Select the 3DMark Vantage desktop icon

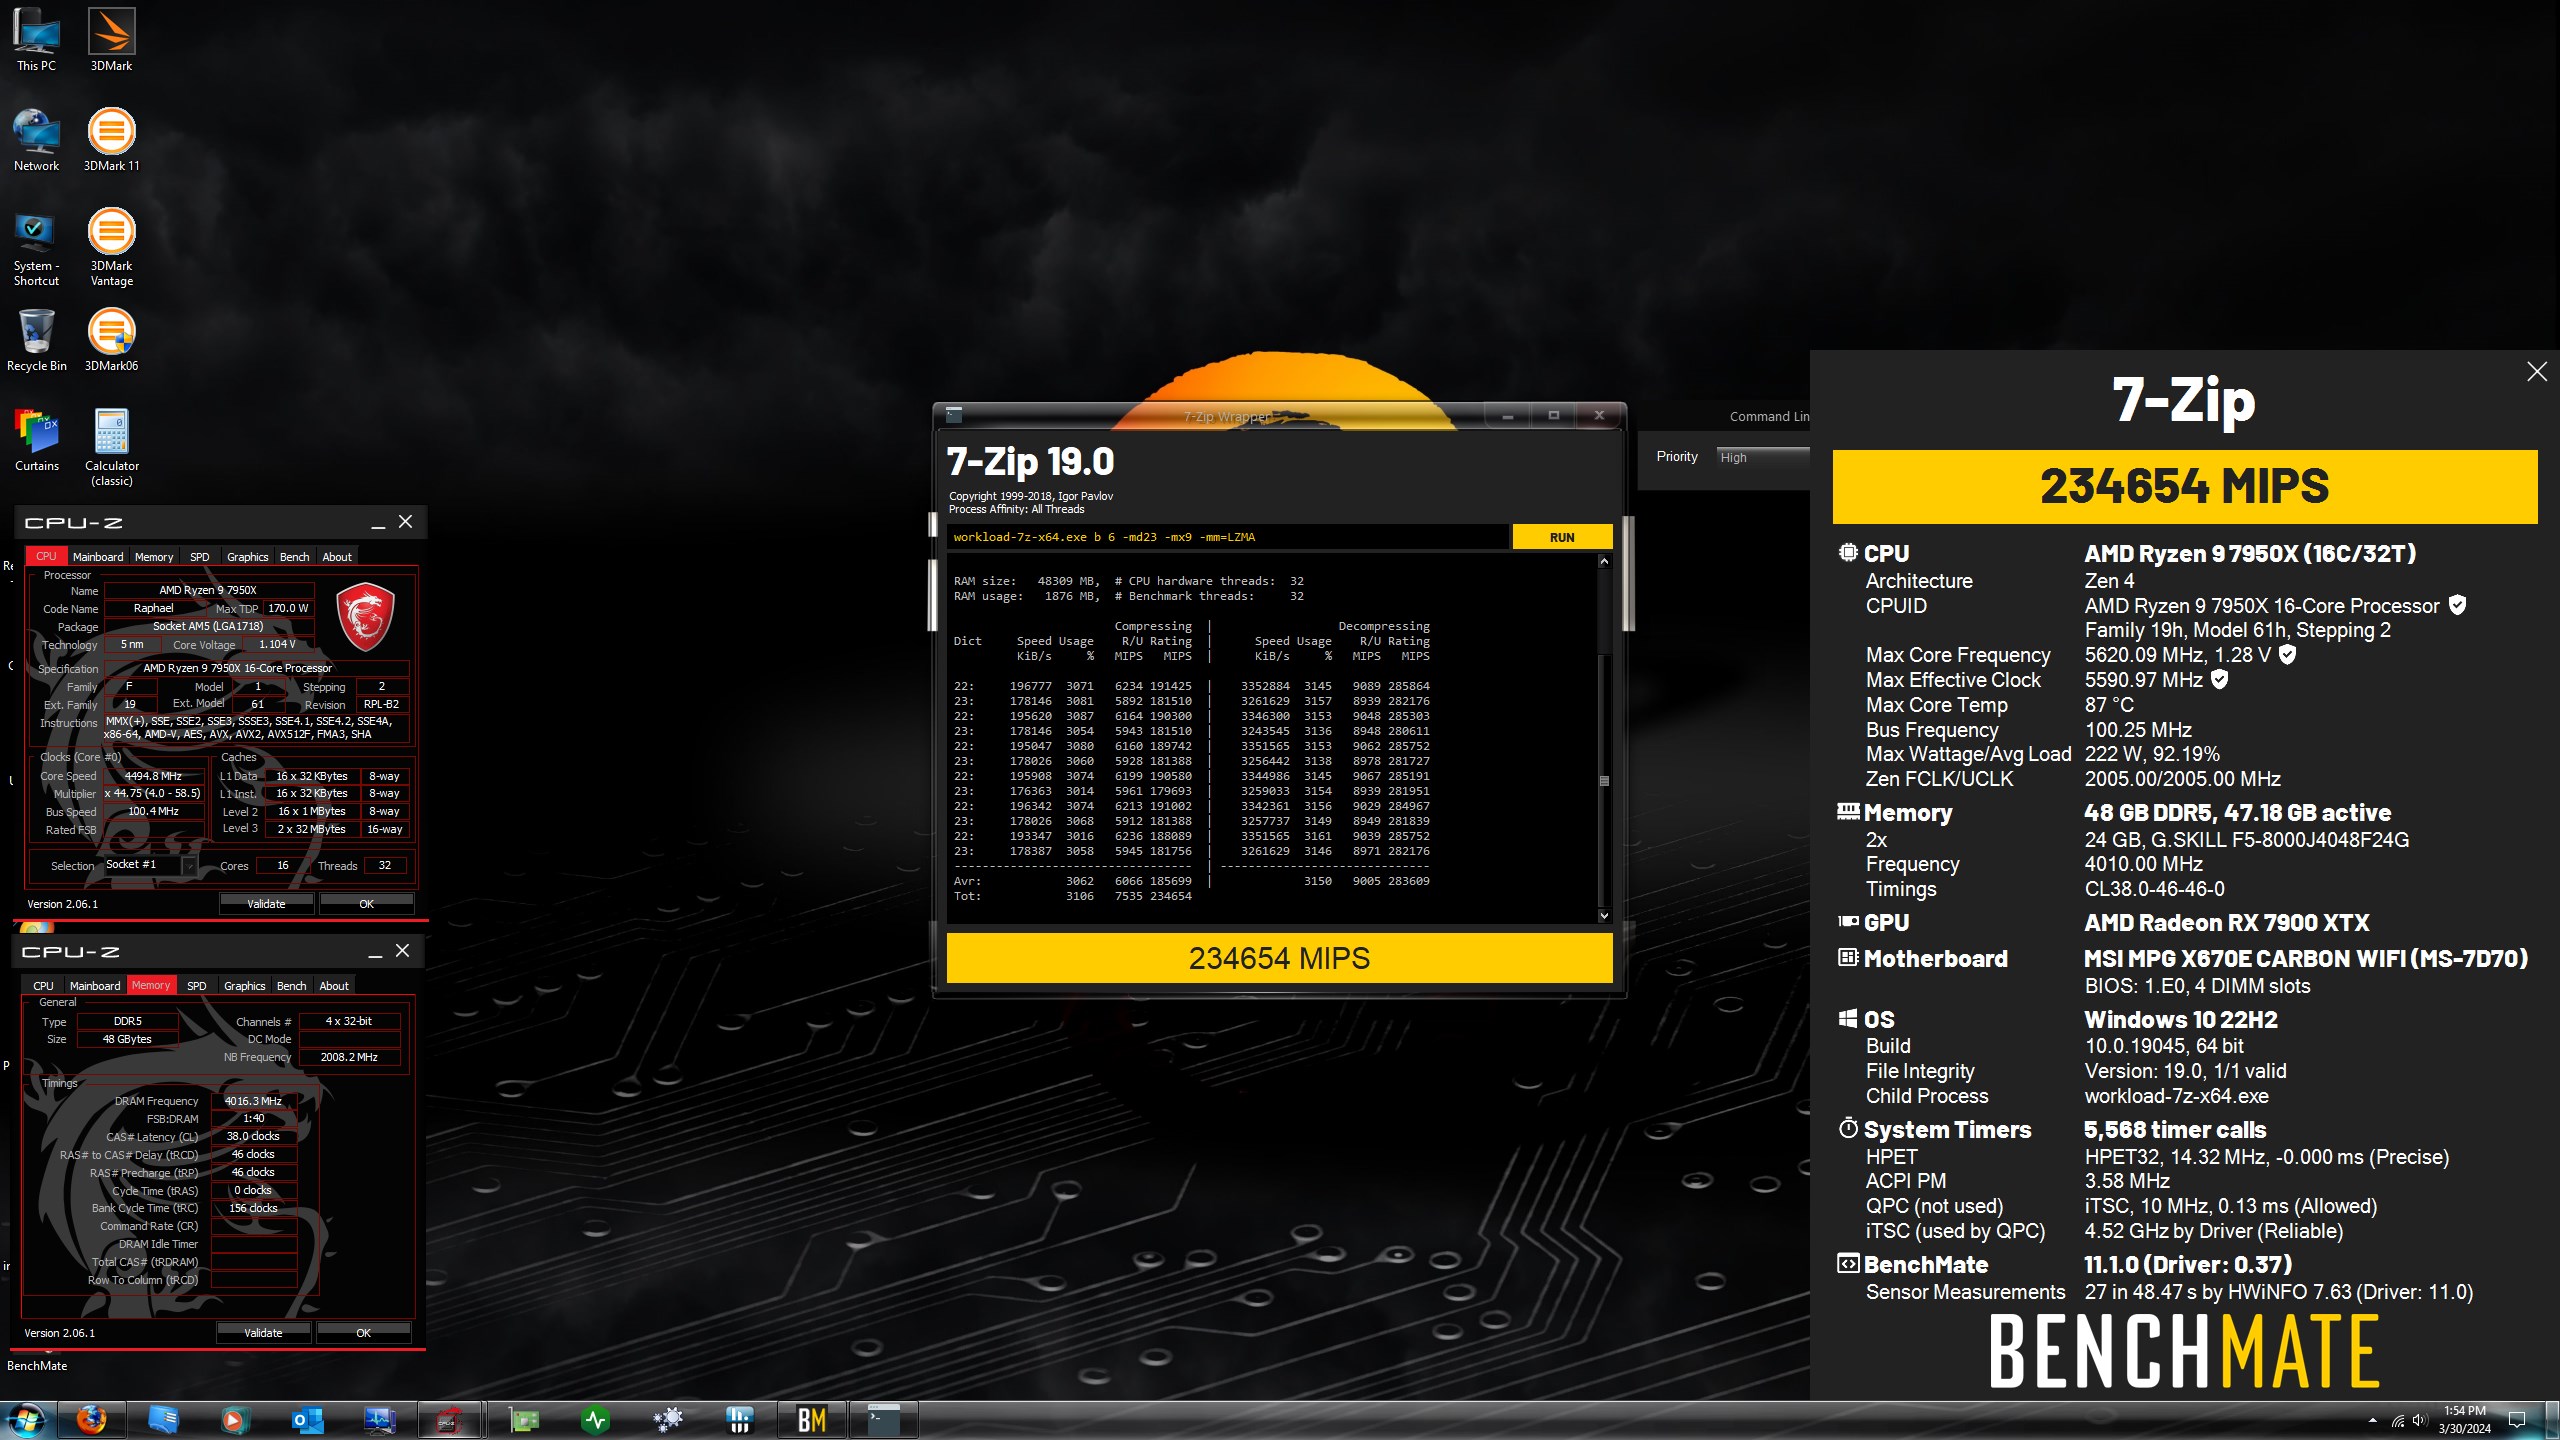pos(111,247)
